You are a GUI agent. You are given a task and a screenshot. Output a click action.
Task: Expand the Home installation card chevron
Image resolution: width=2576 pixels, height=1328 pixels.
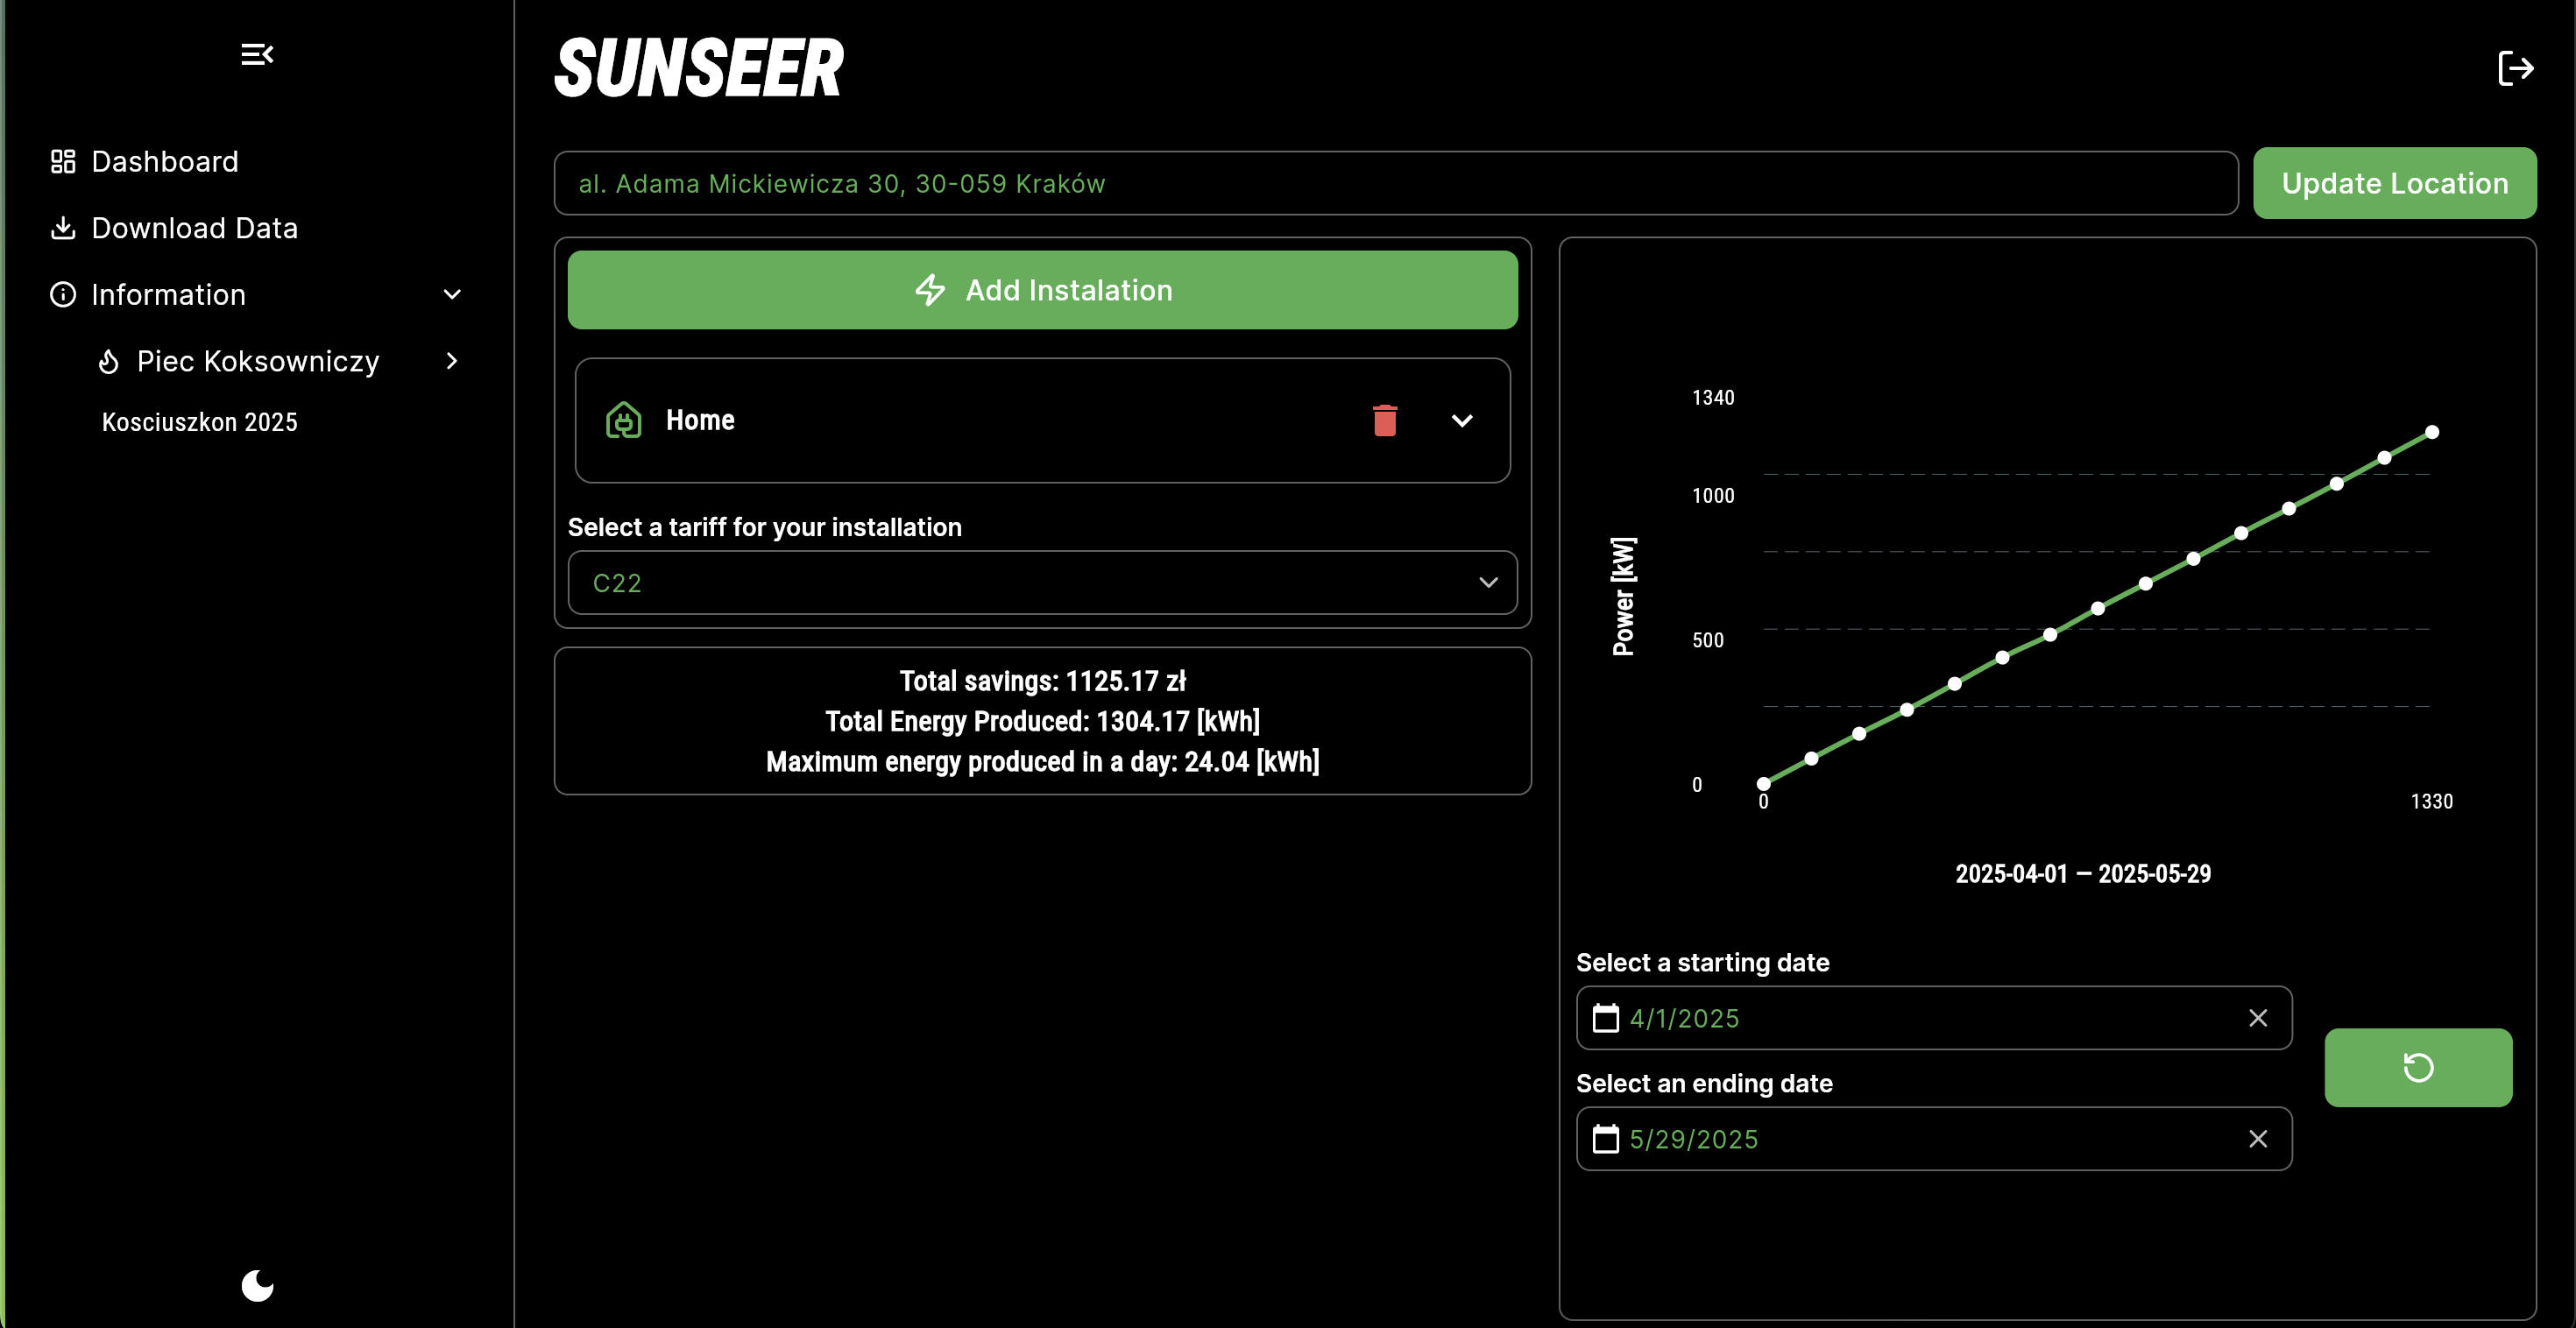click(x=1462, y=421)
